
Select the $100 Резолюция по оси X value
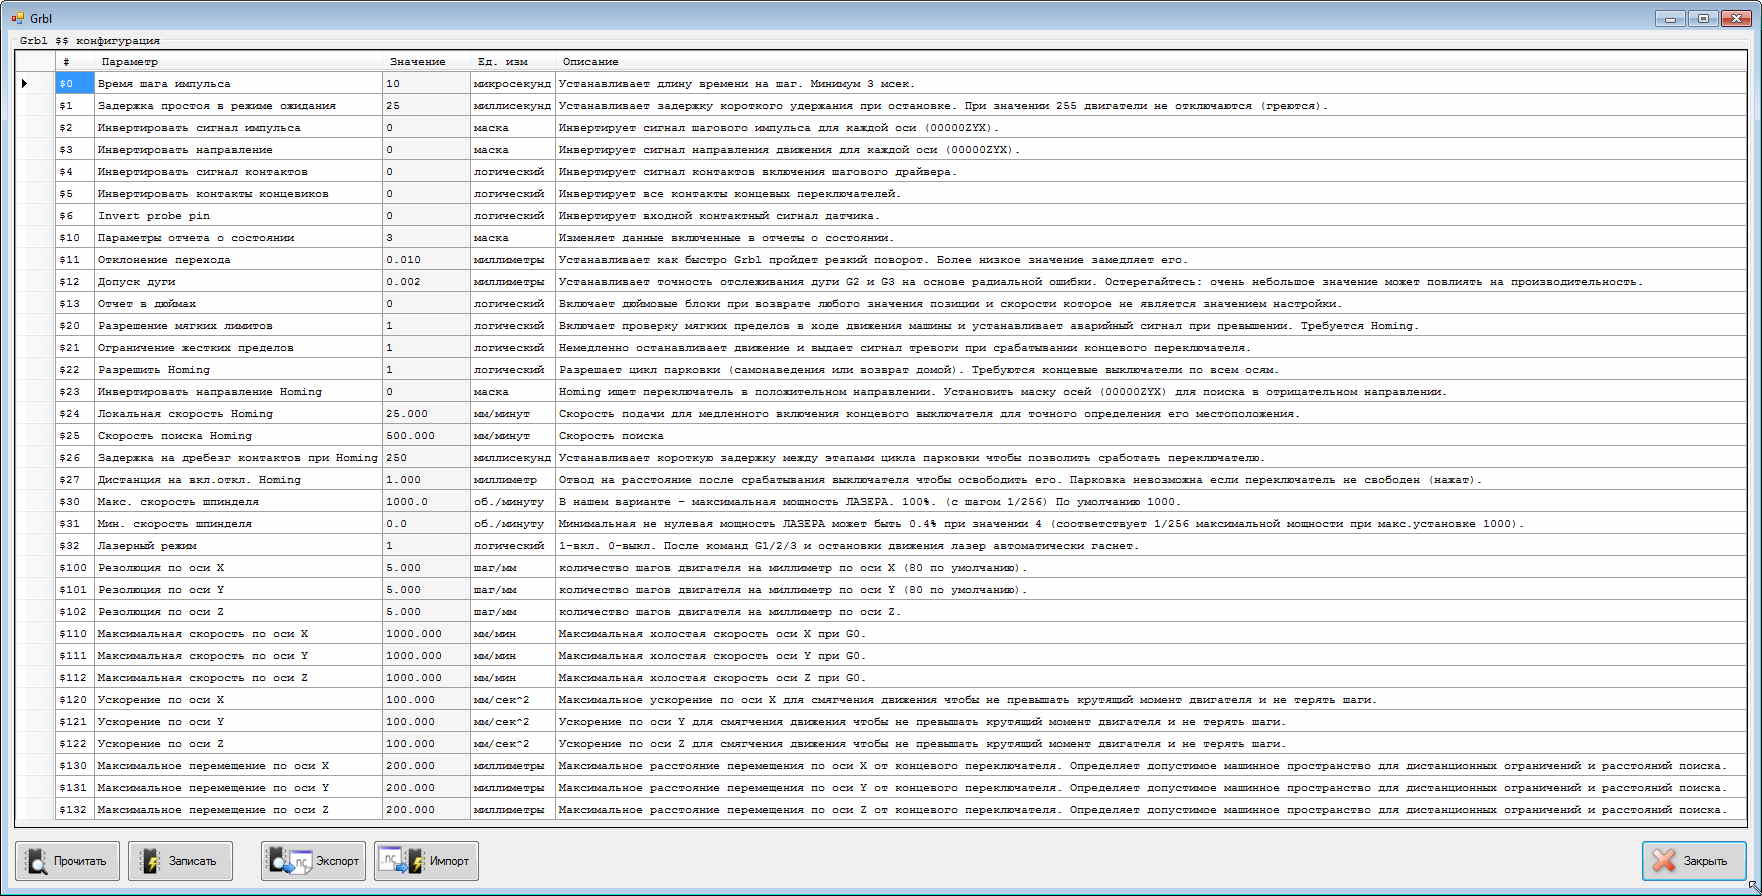click(x=425, y=568)
